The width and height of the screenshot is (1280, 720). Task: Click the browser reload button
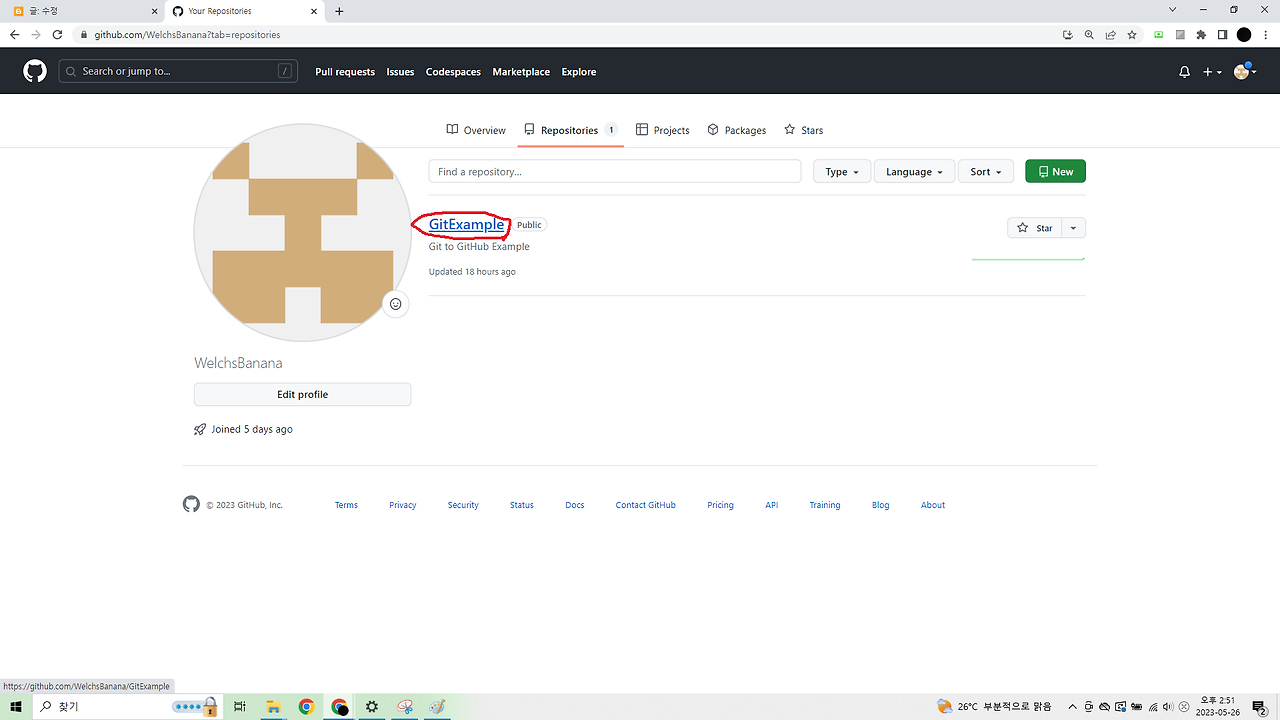pyautogui.click(x=57, y=34)
